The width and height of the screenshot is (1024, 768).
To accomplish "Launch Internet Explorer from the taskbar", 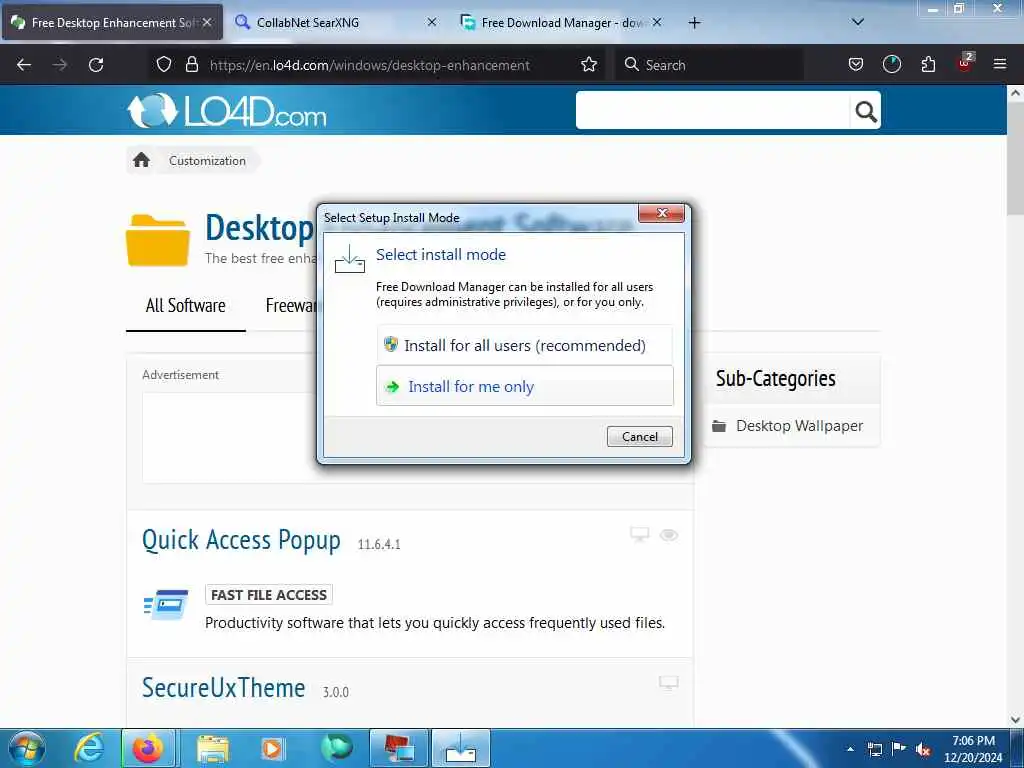I will 89,748.
